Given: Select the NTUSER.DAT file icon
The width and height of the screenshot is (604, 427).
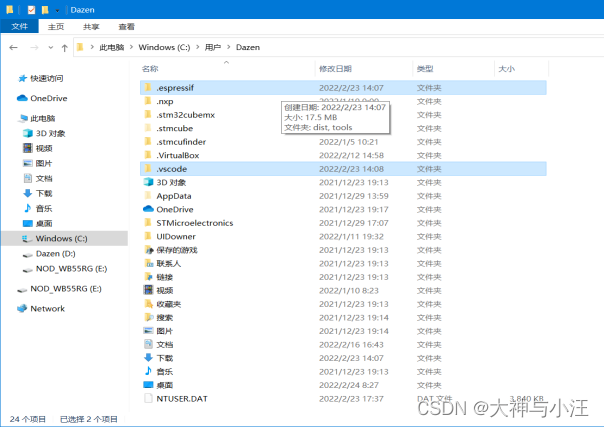Looking at the screenshot, I should tap(148, 398).
